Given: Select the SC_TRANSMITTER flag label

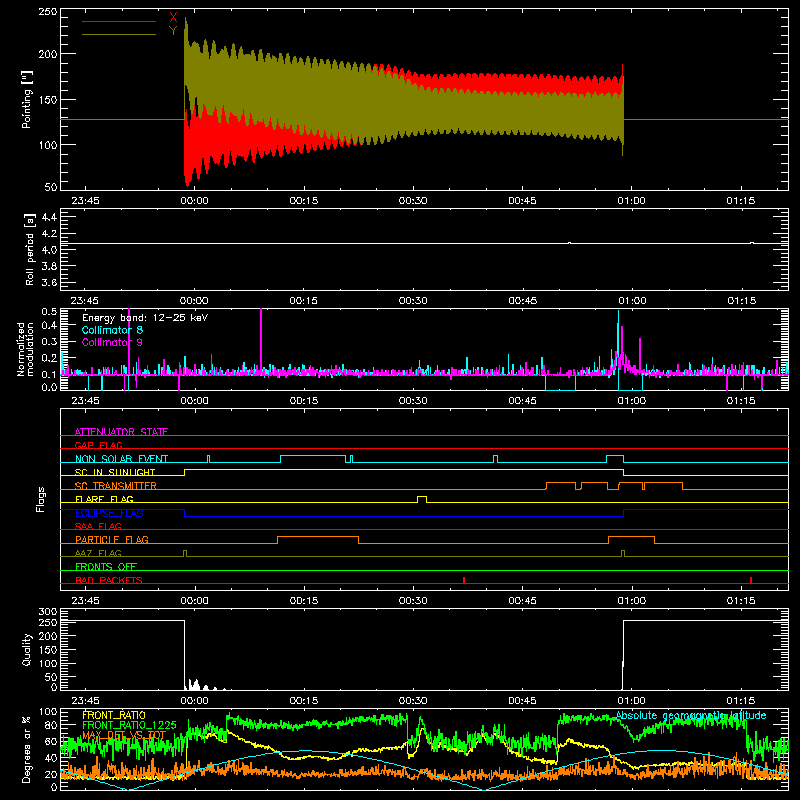Looking at the screenshot, I should click(115, 486).
